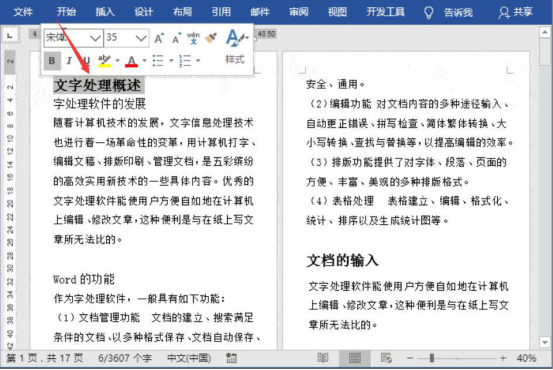Switch to Web Layout view icon
The height and width of the screenshot is (370, 553).
[386, 358]
